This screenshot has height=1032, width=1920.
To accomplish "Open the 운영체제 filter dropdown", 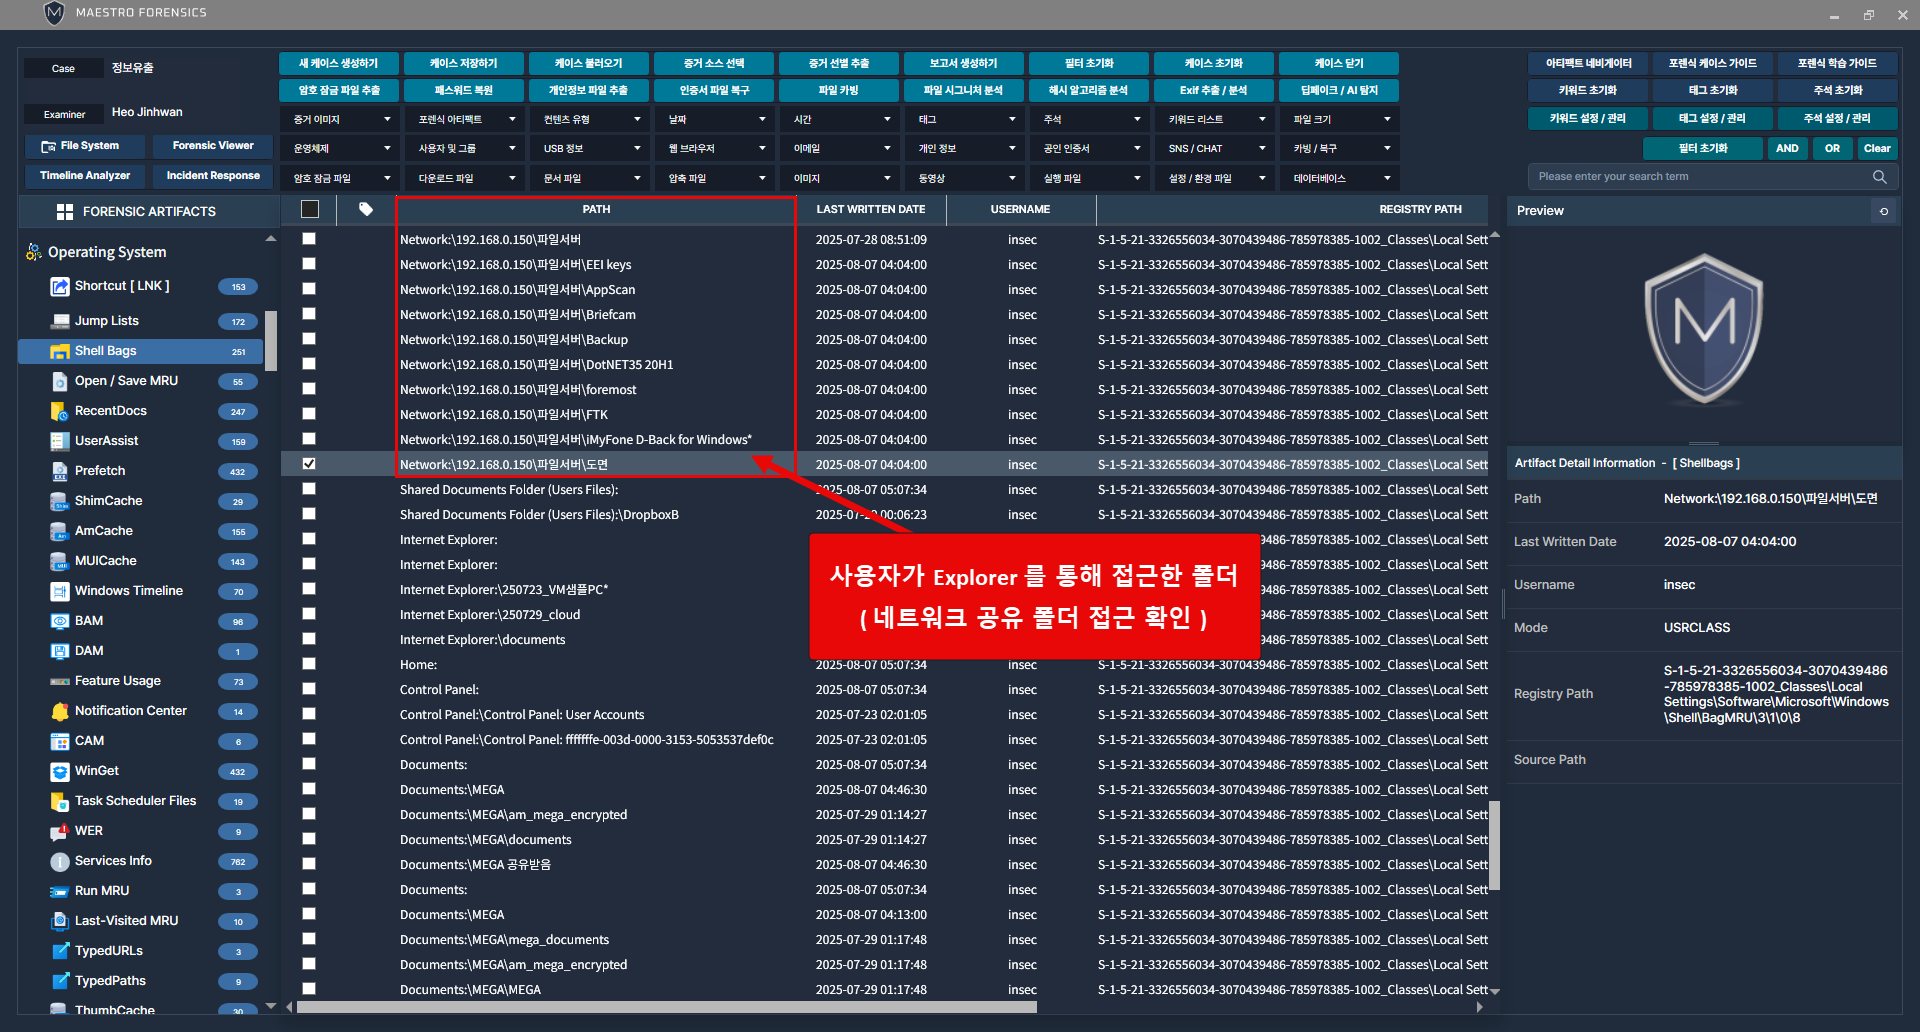I will pos(339,148).
